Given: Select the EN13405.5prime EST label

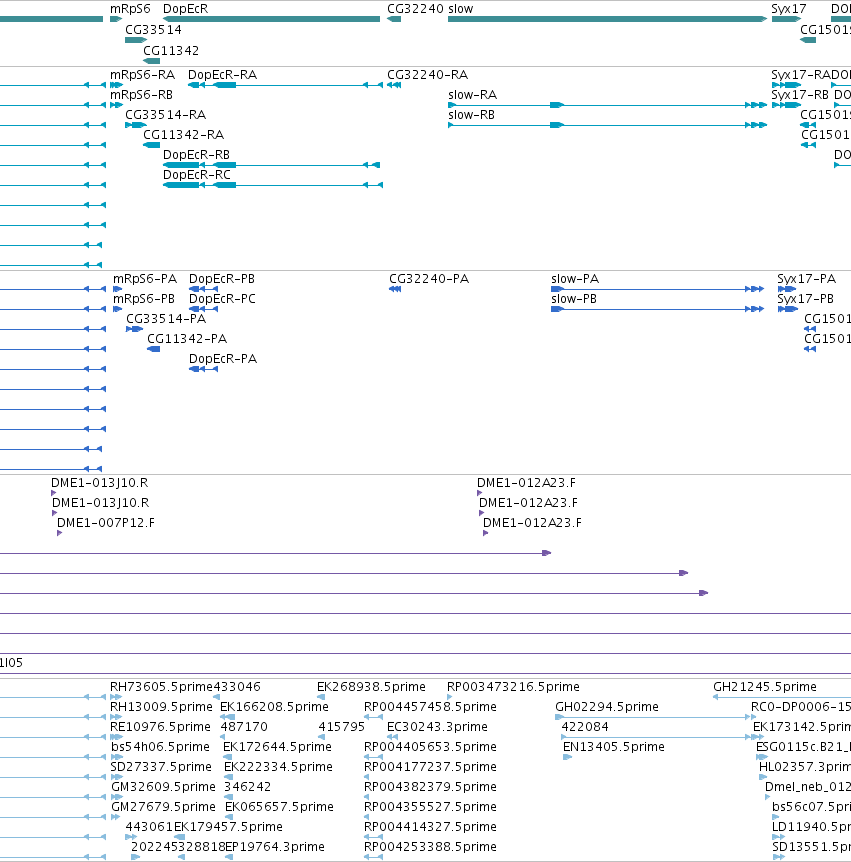Looking at the screenshot, I should [614, 747].
